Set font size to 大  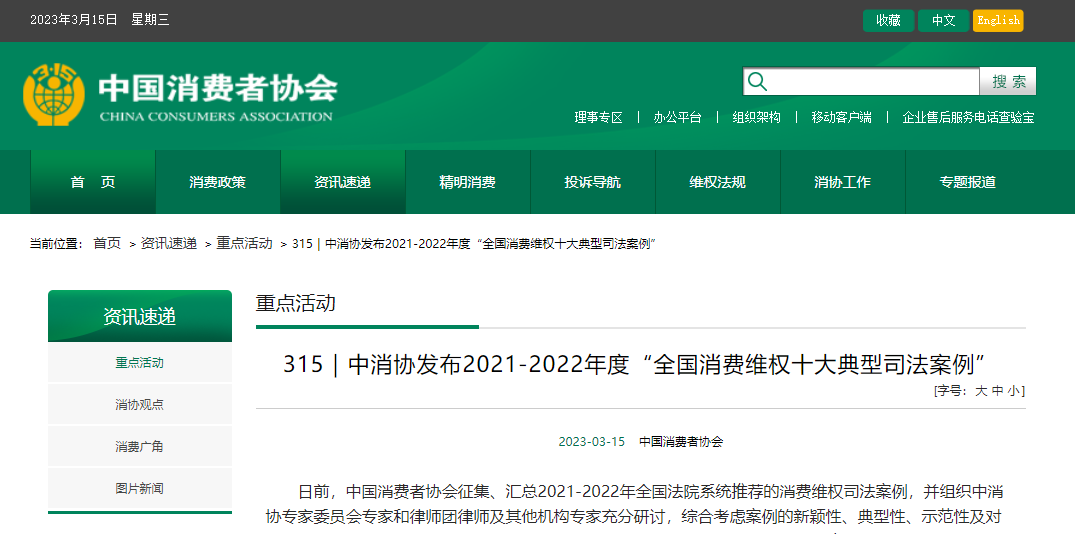point(981,391)
